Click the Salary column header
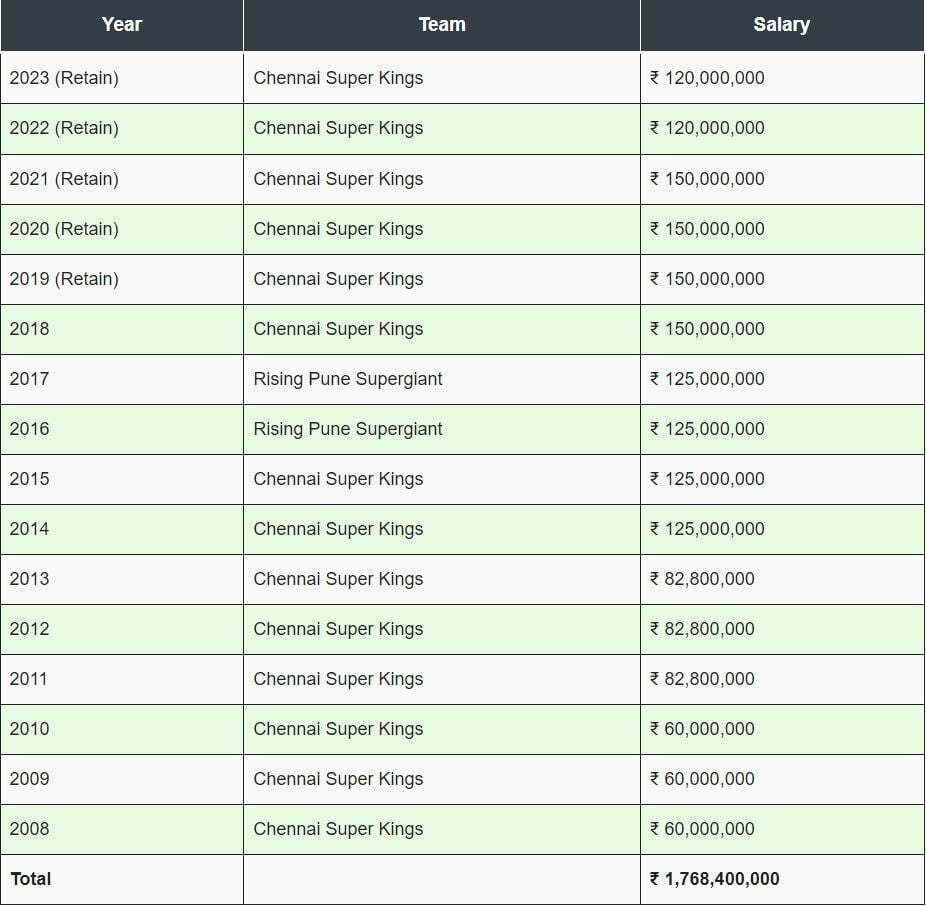Screen dimensions: 926x906 [x=782, y=25]
